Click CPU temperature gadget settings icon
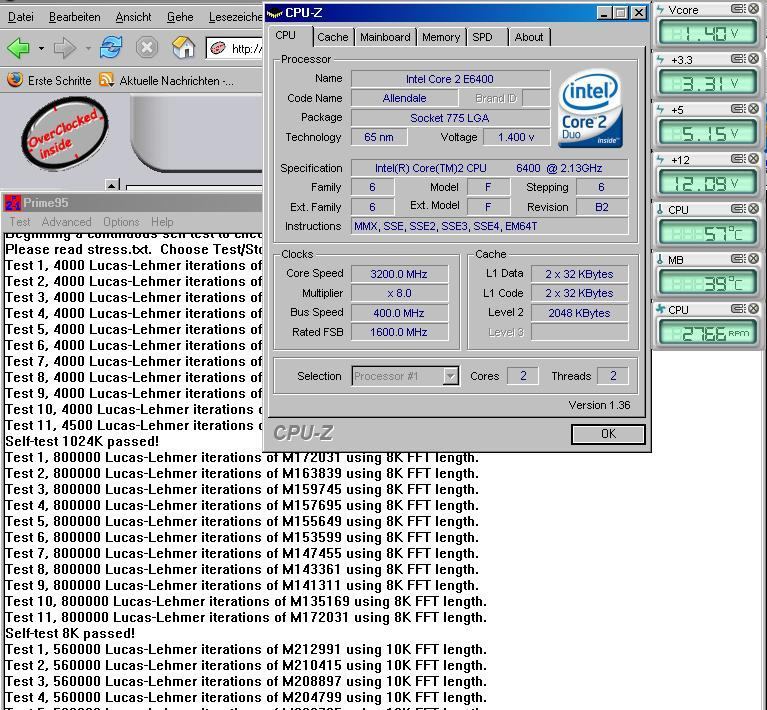The height and width of the screenshot is (710, 767). (738, 208)
